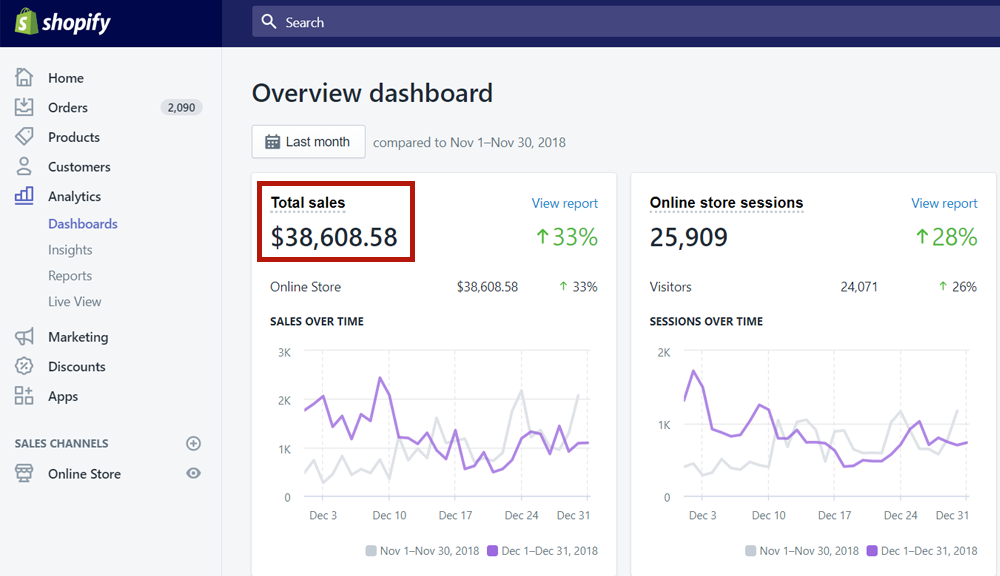1000x576 pixels.
Task: Click inside the Search field
Action: click(620, 22)
